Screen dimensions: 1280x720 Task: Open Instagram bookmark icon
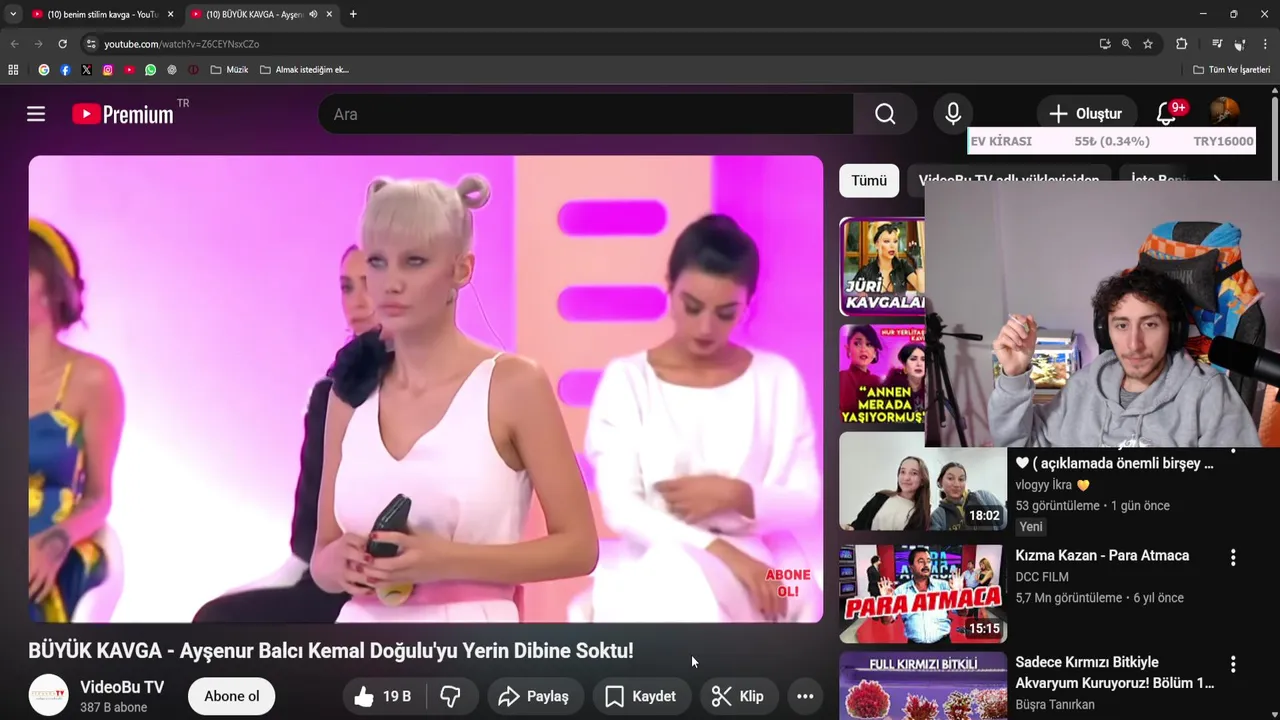[x=108, y=70]
